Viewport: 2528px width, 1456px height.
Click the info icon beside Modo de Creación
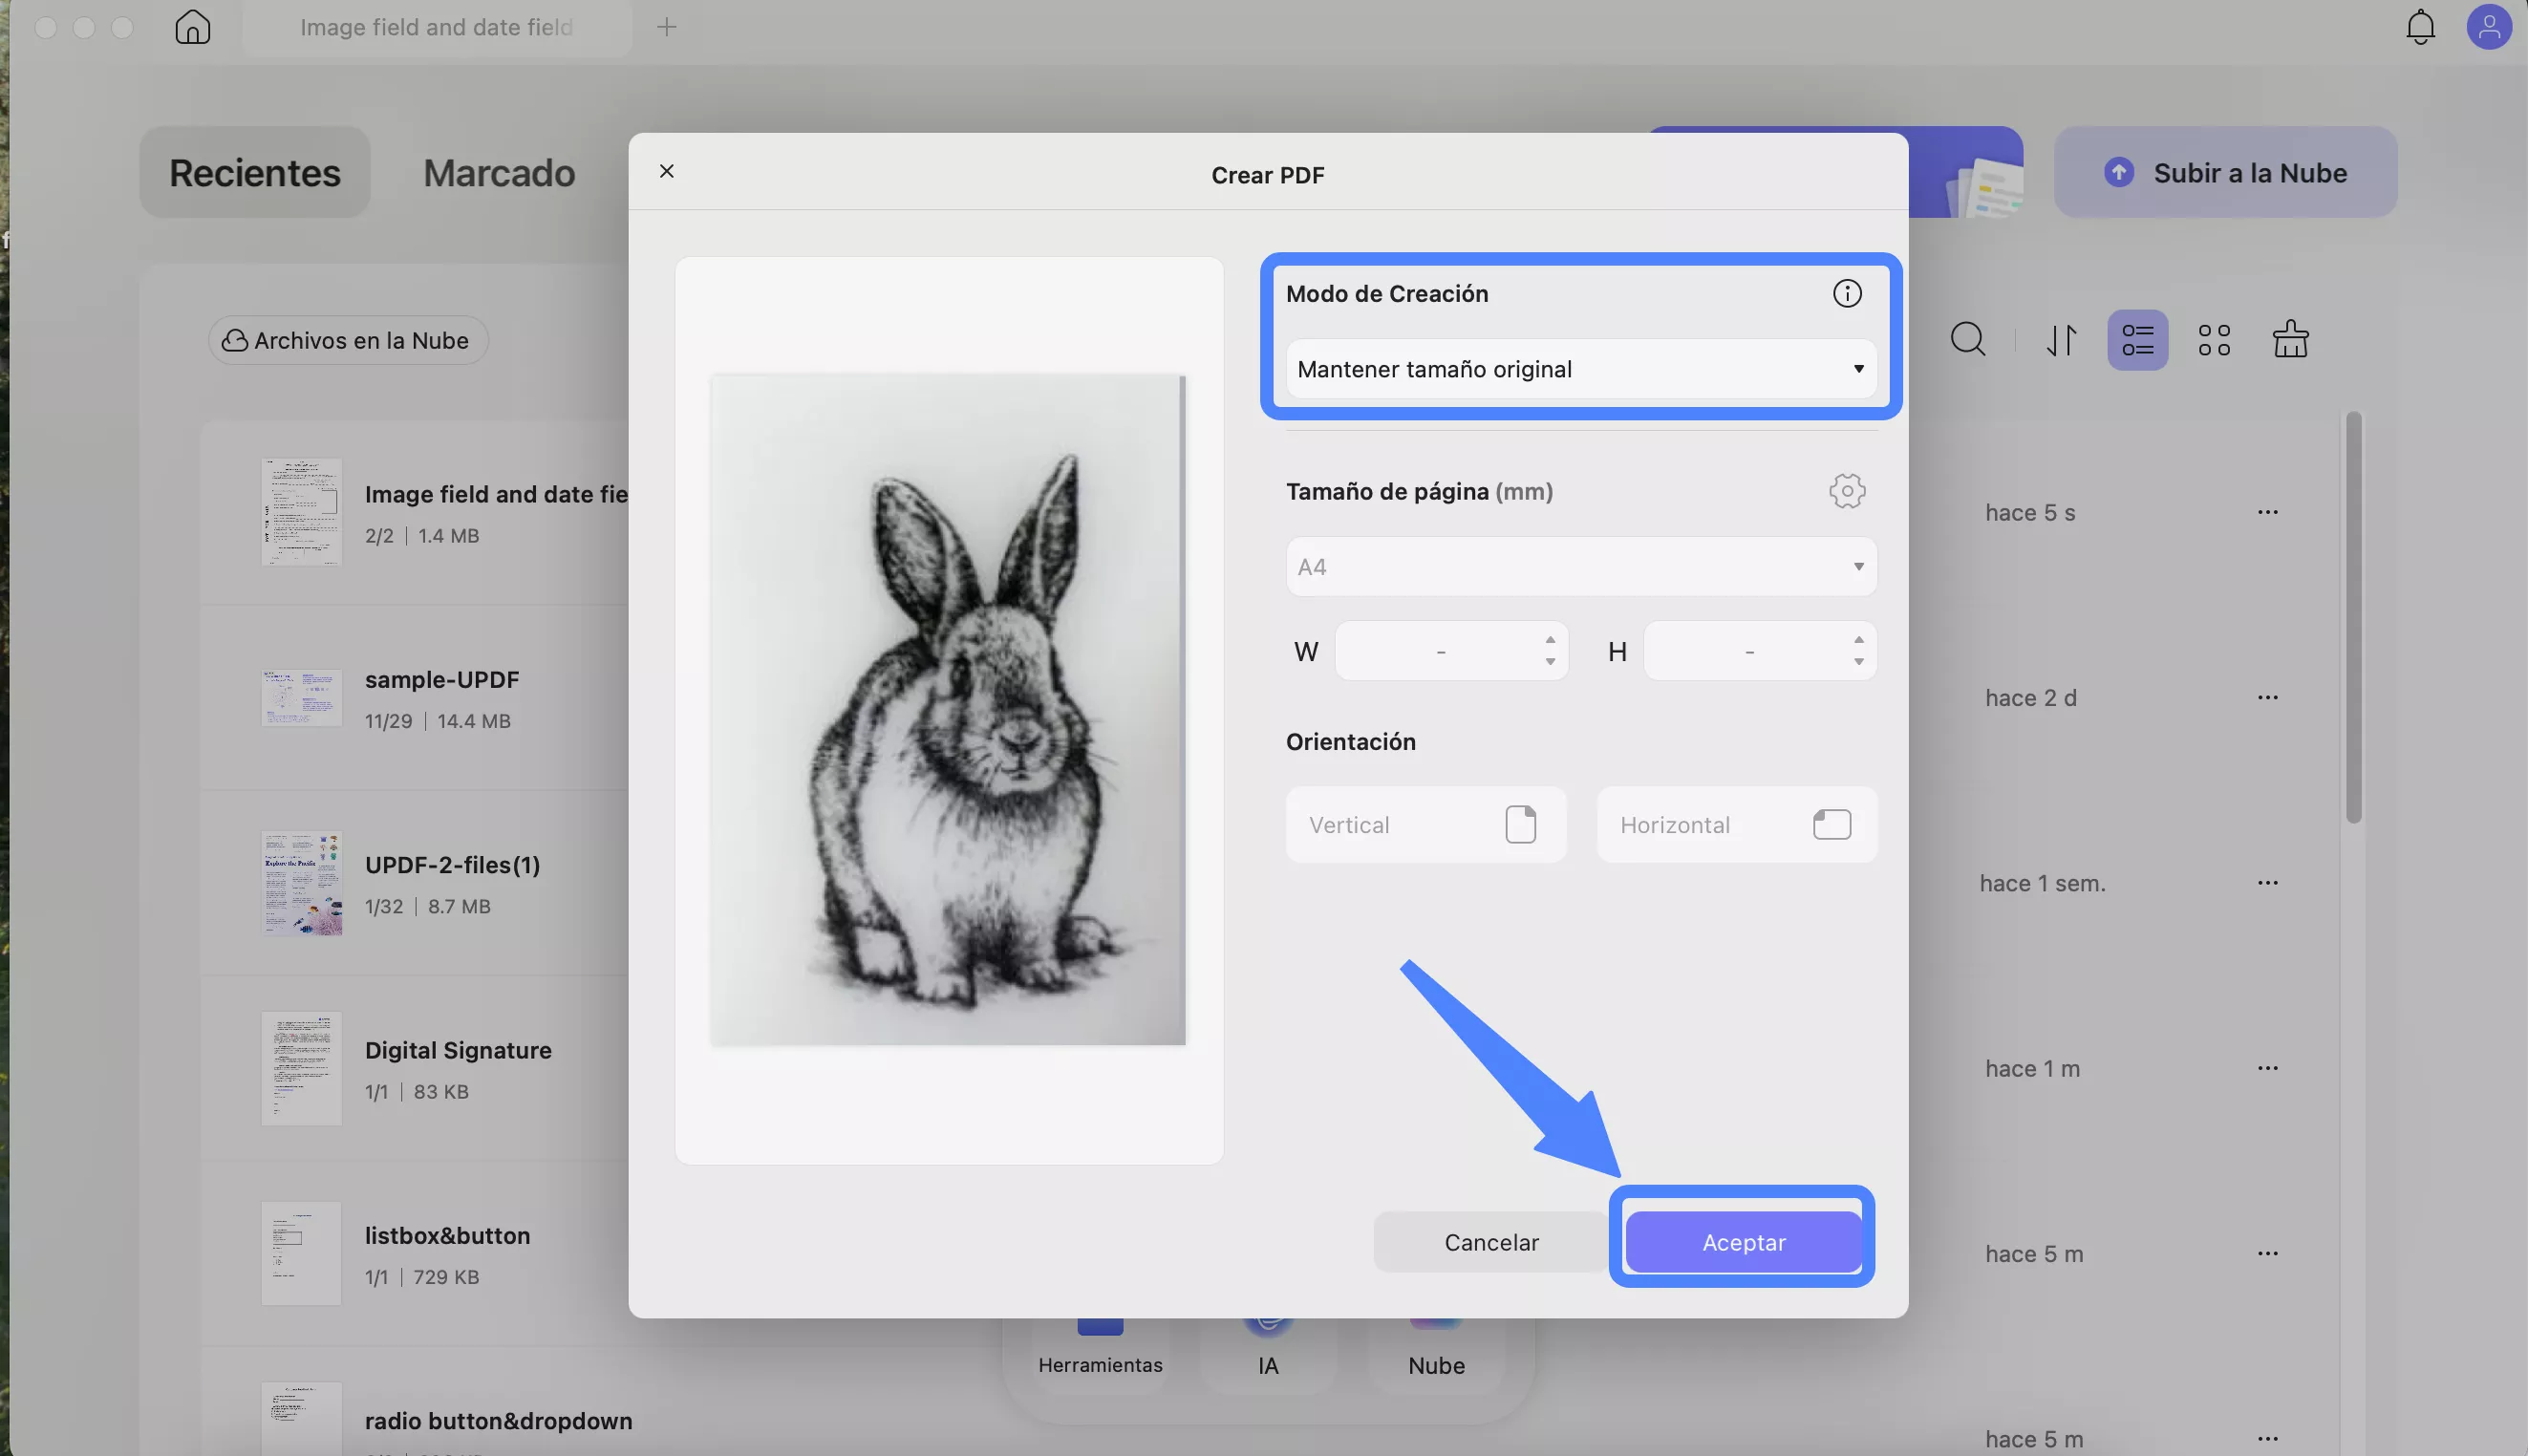pos(1846,293)
